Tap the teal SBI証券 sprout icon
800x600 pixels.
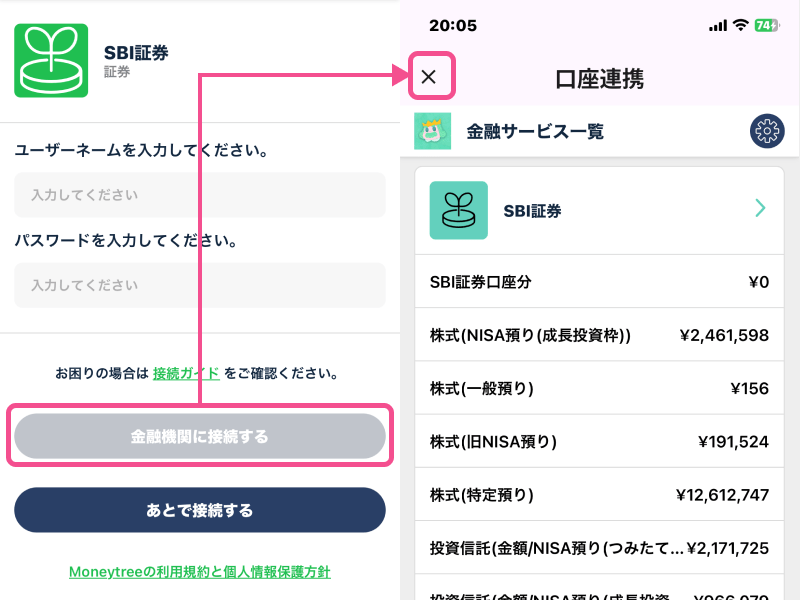click(x=458, y=210)
